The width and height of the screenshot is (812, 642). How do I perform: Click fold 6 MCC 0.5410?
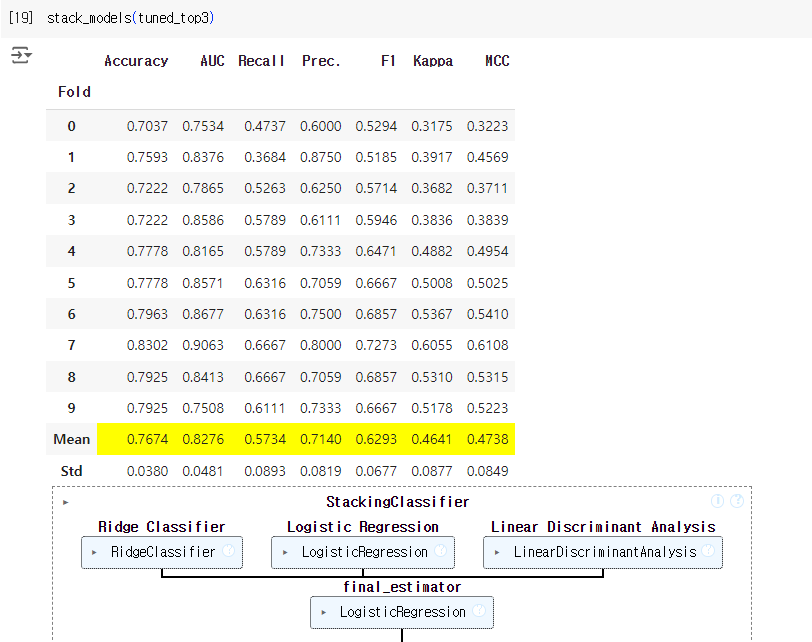click(x=487, y=314)
